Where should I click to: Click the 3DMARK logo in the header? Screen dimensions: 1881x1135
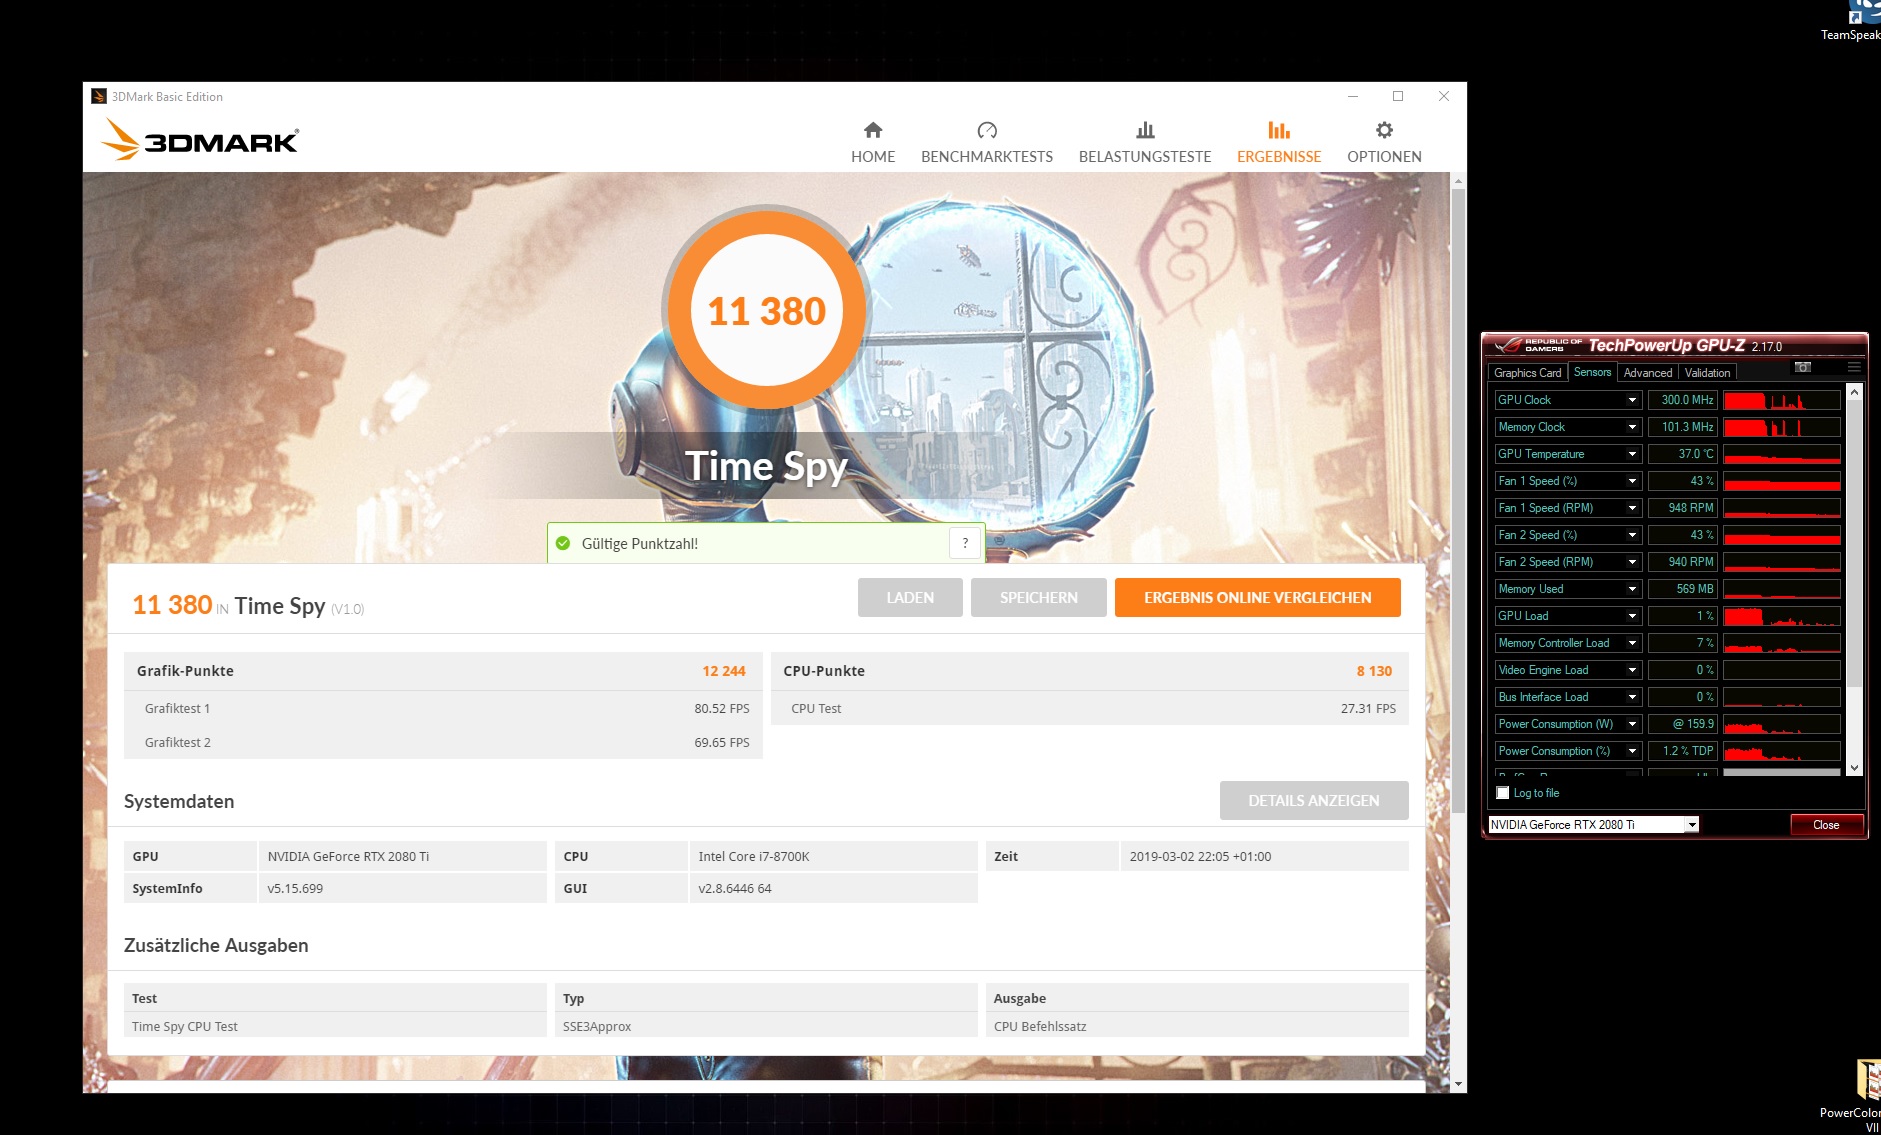click(200, 140)
